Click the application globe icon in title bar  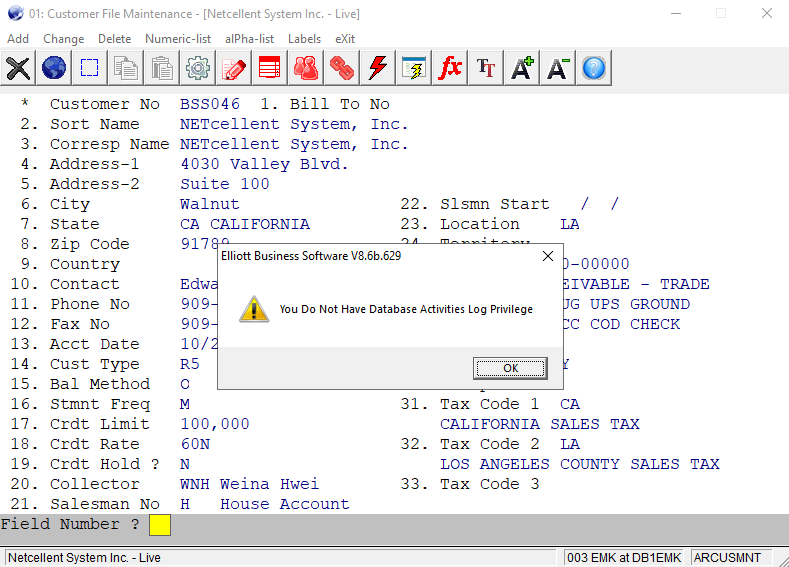[16, 13]
